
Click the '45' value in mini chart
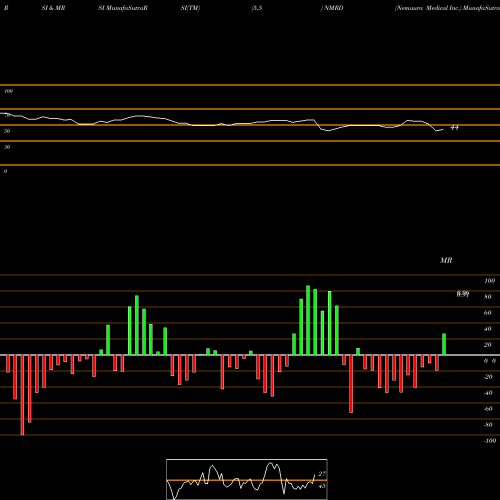pos(322,486)
